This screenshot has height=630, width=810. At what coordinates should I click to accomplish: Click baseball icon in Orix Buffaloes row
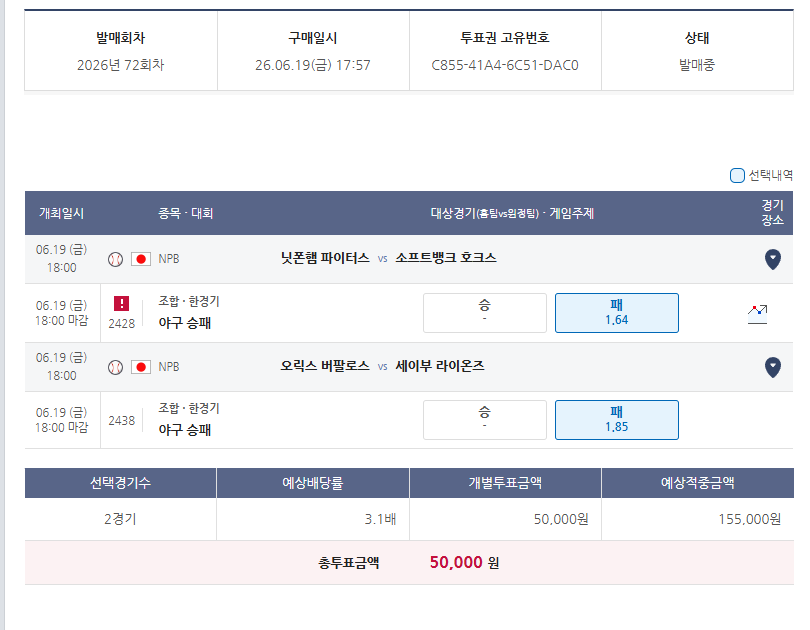pyautogui.click(x=115, y=367)
